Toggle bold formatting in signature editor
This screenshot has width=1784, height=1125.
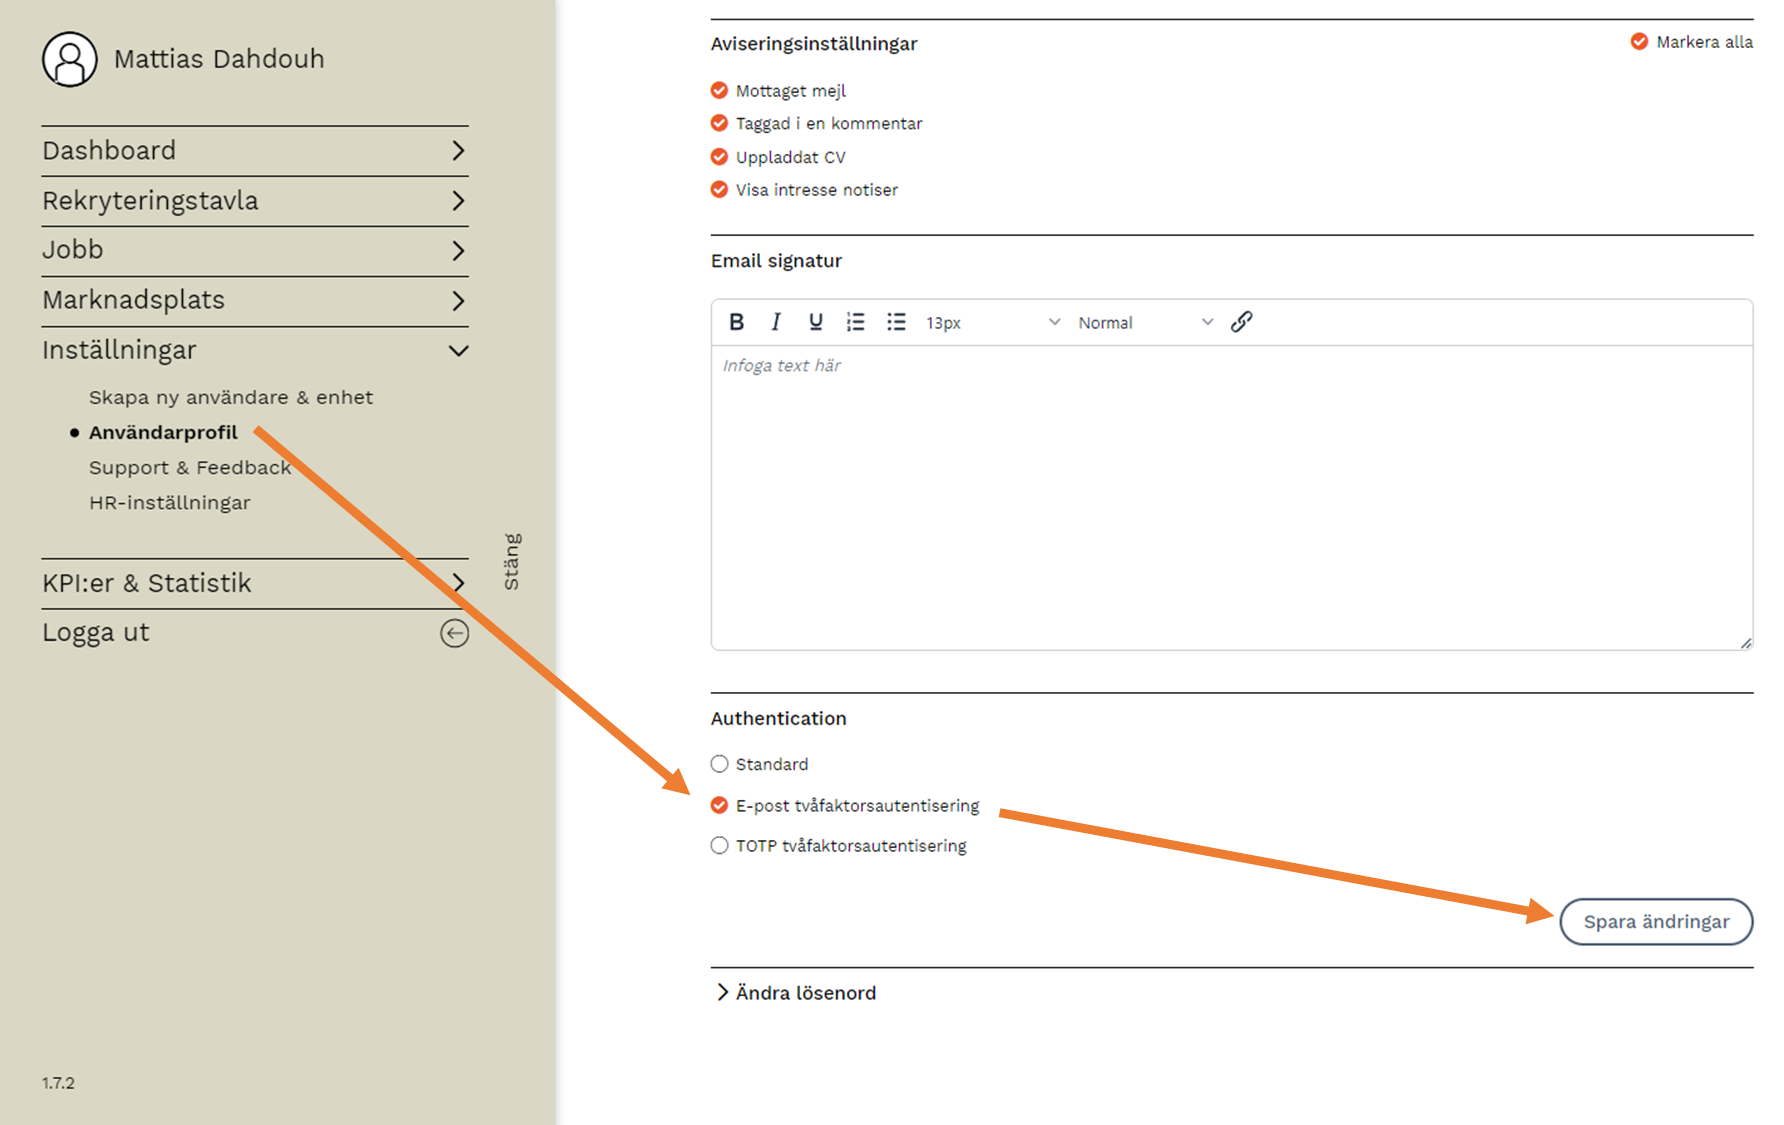(737, 322)
